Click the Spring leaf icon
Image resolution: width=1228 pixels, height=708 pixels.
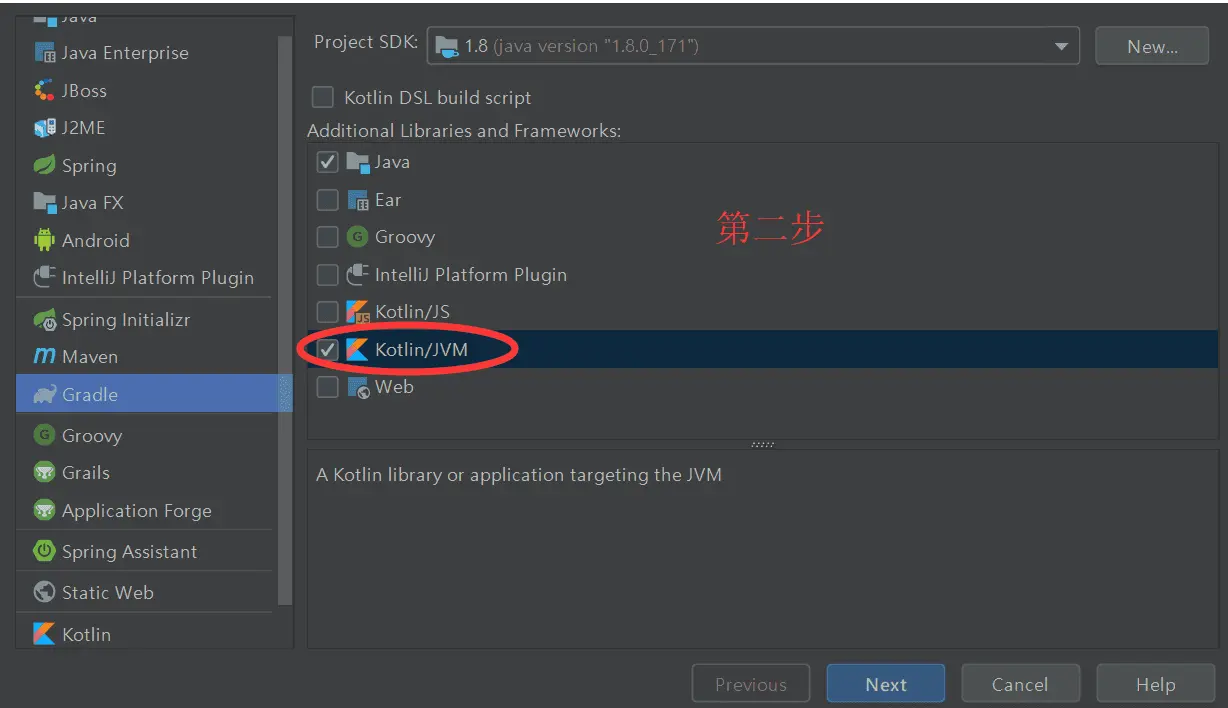pos(44,165)
